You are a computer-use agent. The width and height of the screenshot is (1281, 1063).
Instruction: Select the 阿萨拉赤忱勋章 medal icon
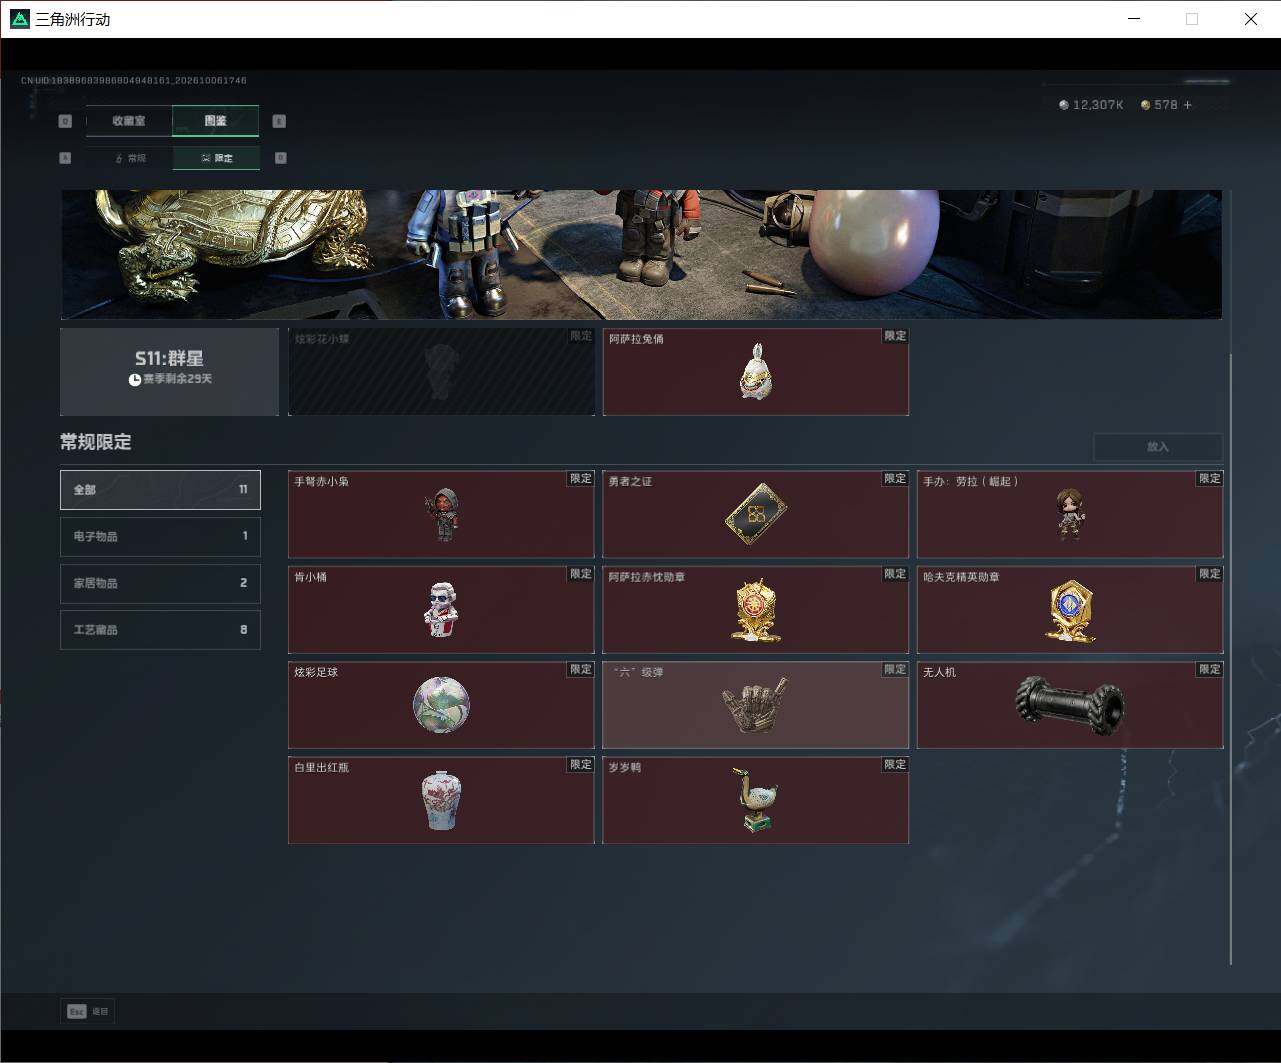tap(756, 610)
